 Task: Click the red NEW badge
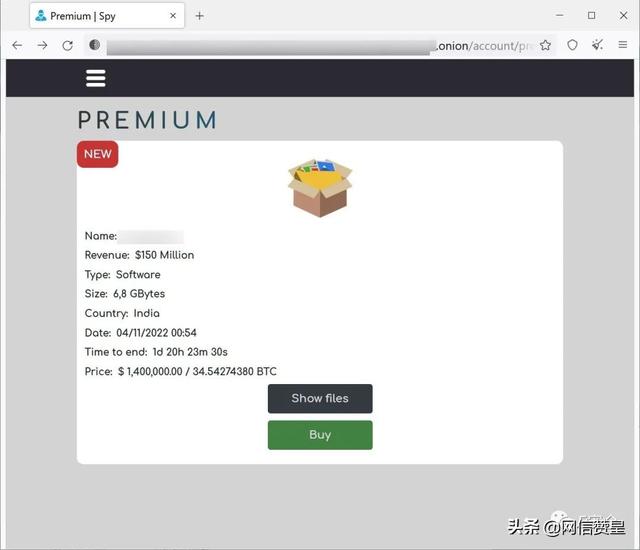click(x=98, y=154)
